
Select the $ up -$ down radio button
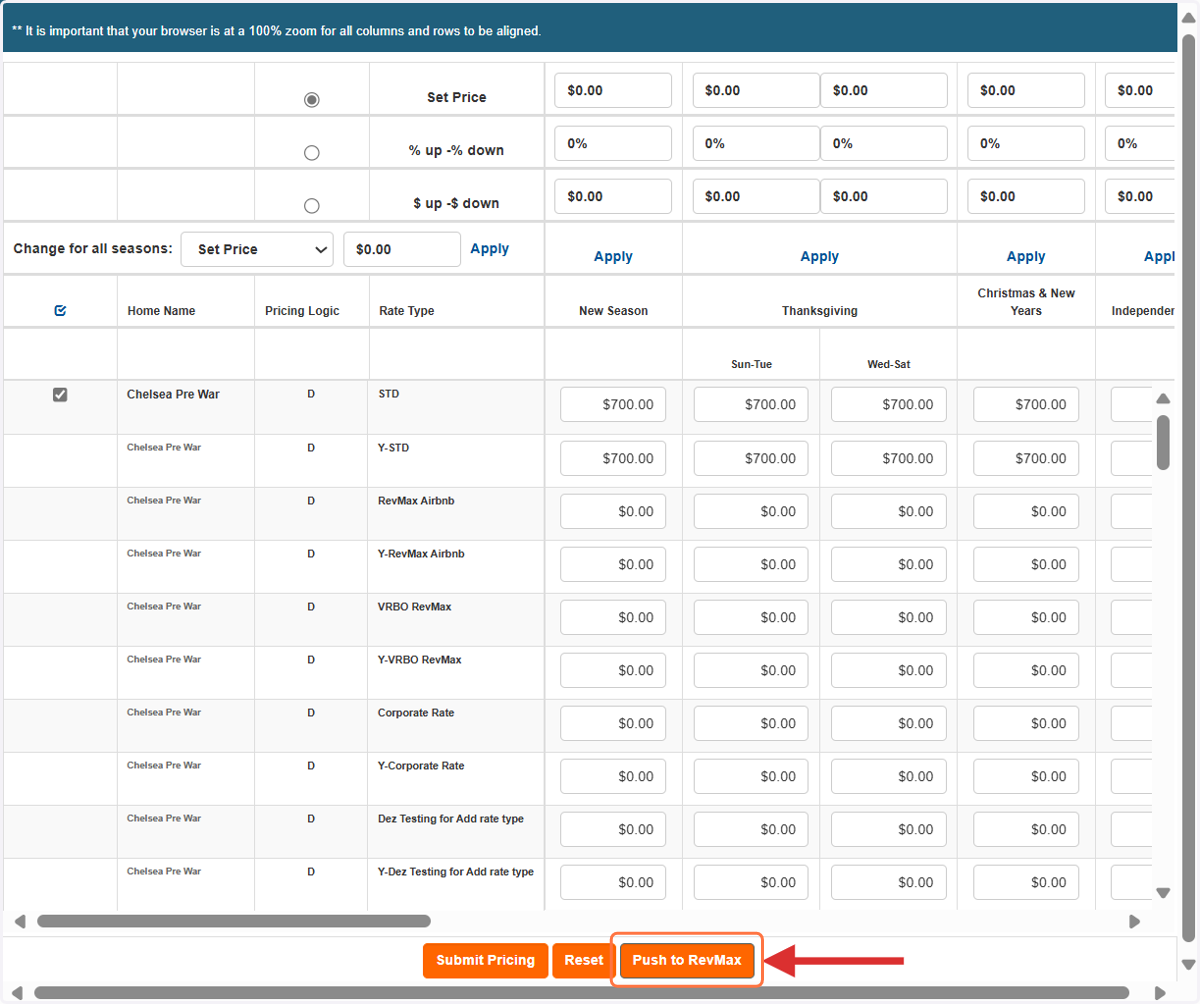coord(311,205)
